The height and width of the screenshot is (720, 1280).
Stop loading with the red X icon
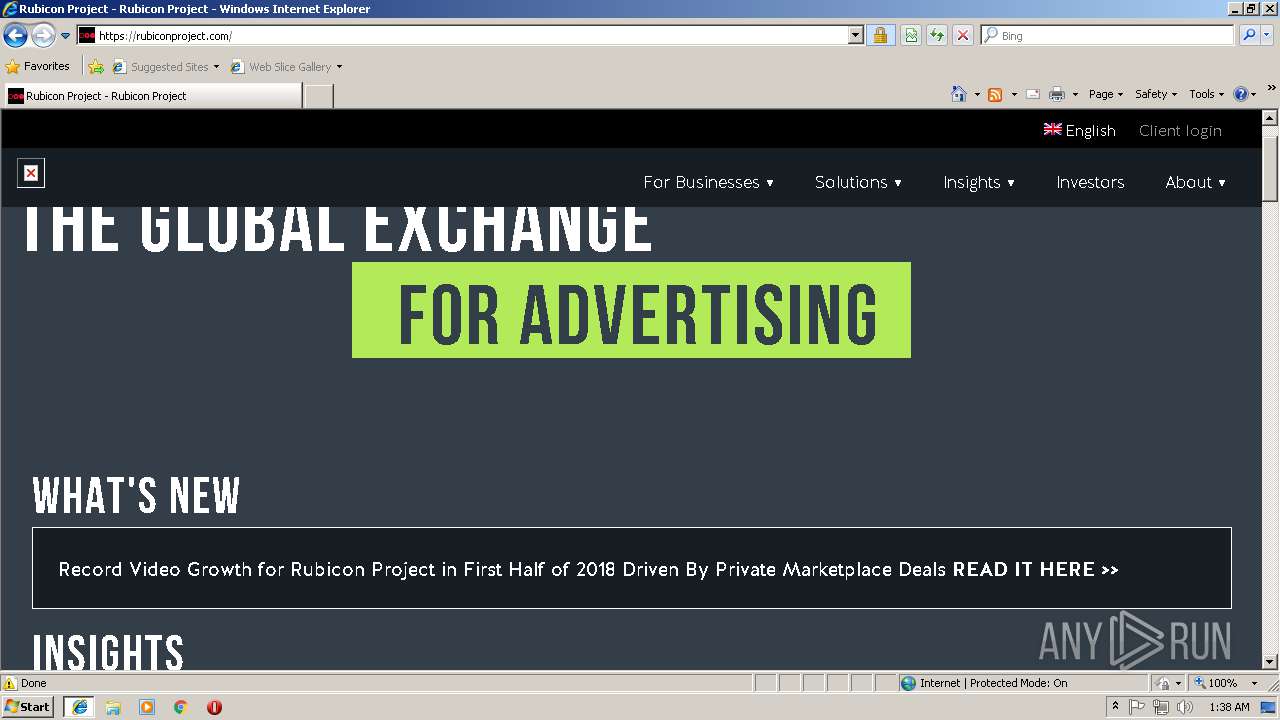[963, 36]
